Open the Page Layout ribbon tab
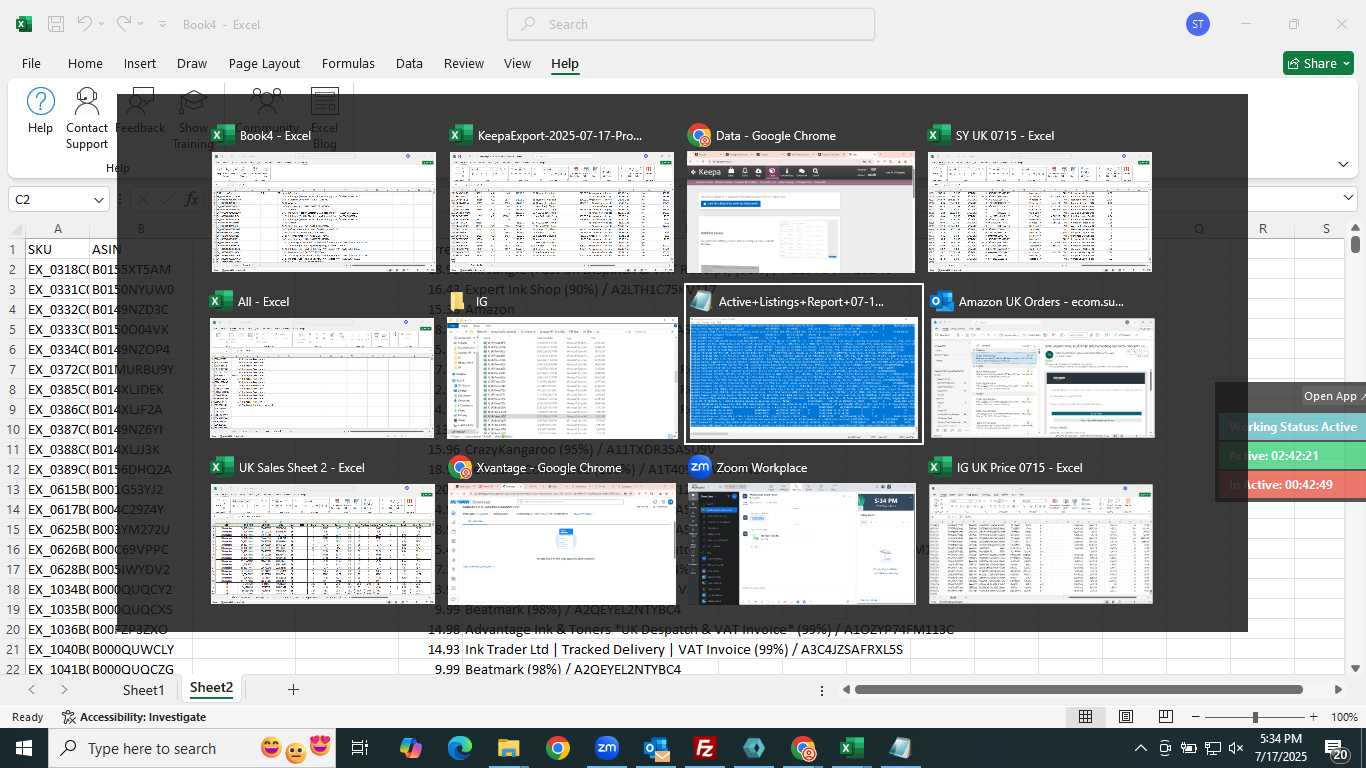Image resolution: width=1366 pixels, height=768 pixels. tap(264, 63)
